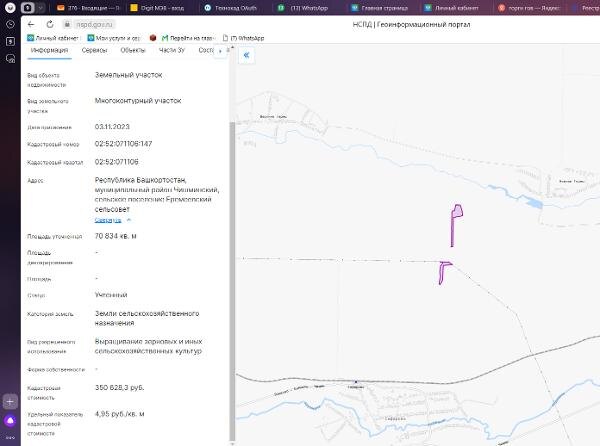The height and width of the screenshot is (446, 600).
Task: Open the Gmail Перейти на bookmark
Action: pos(188,38)
